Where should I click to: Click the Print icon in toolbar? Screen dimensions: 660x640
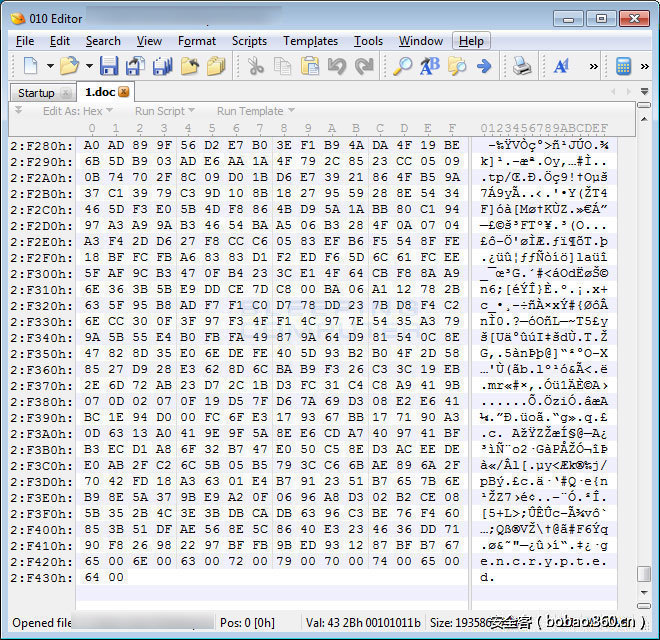pos(522,66)
